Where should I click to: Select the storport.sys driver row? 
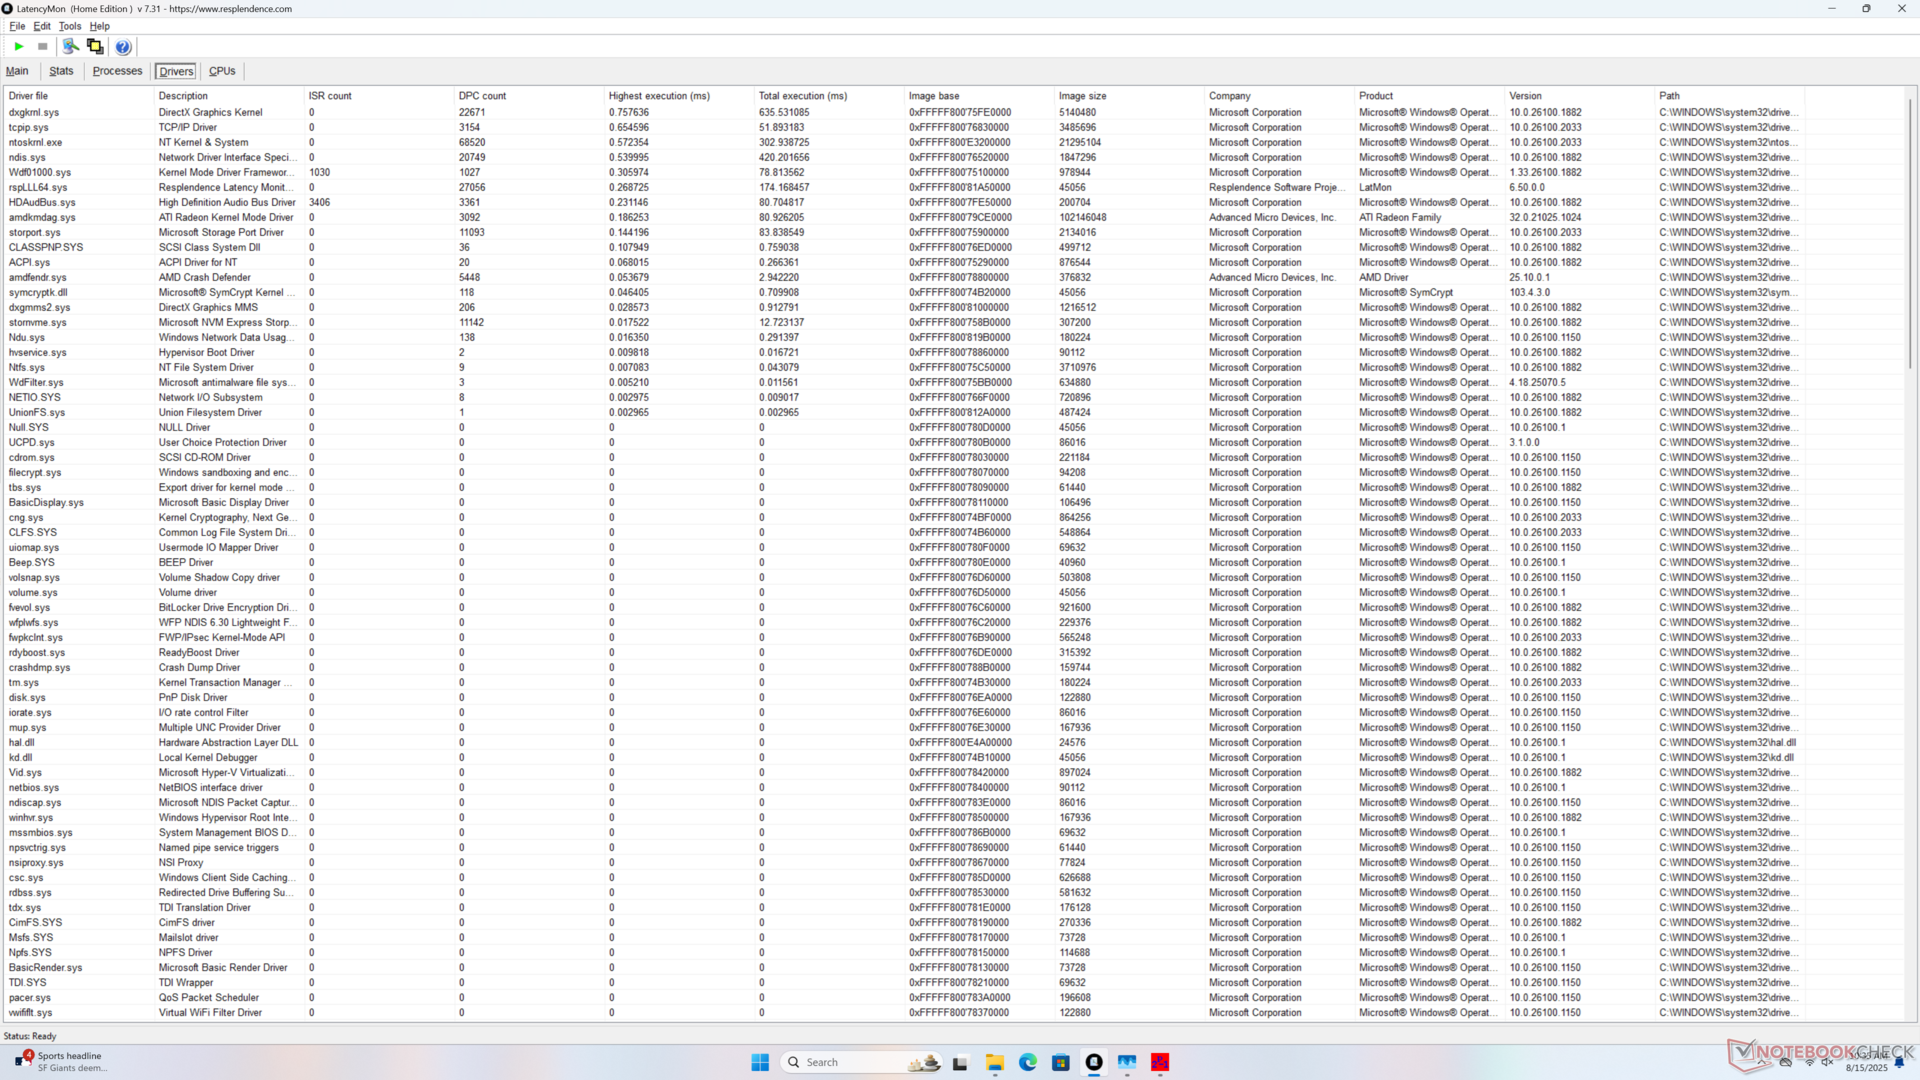(x=905, y=232)
